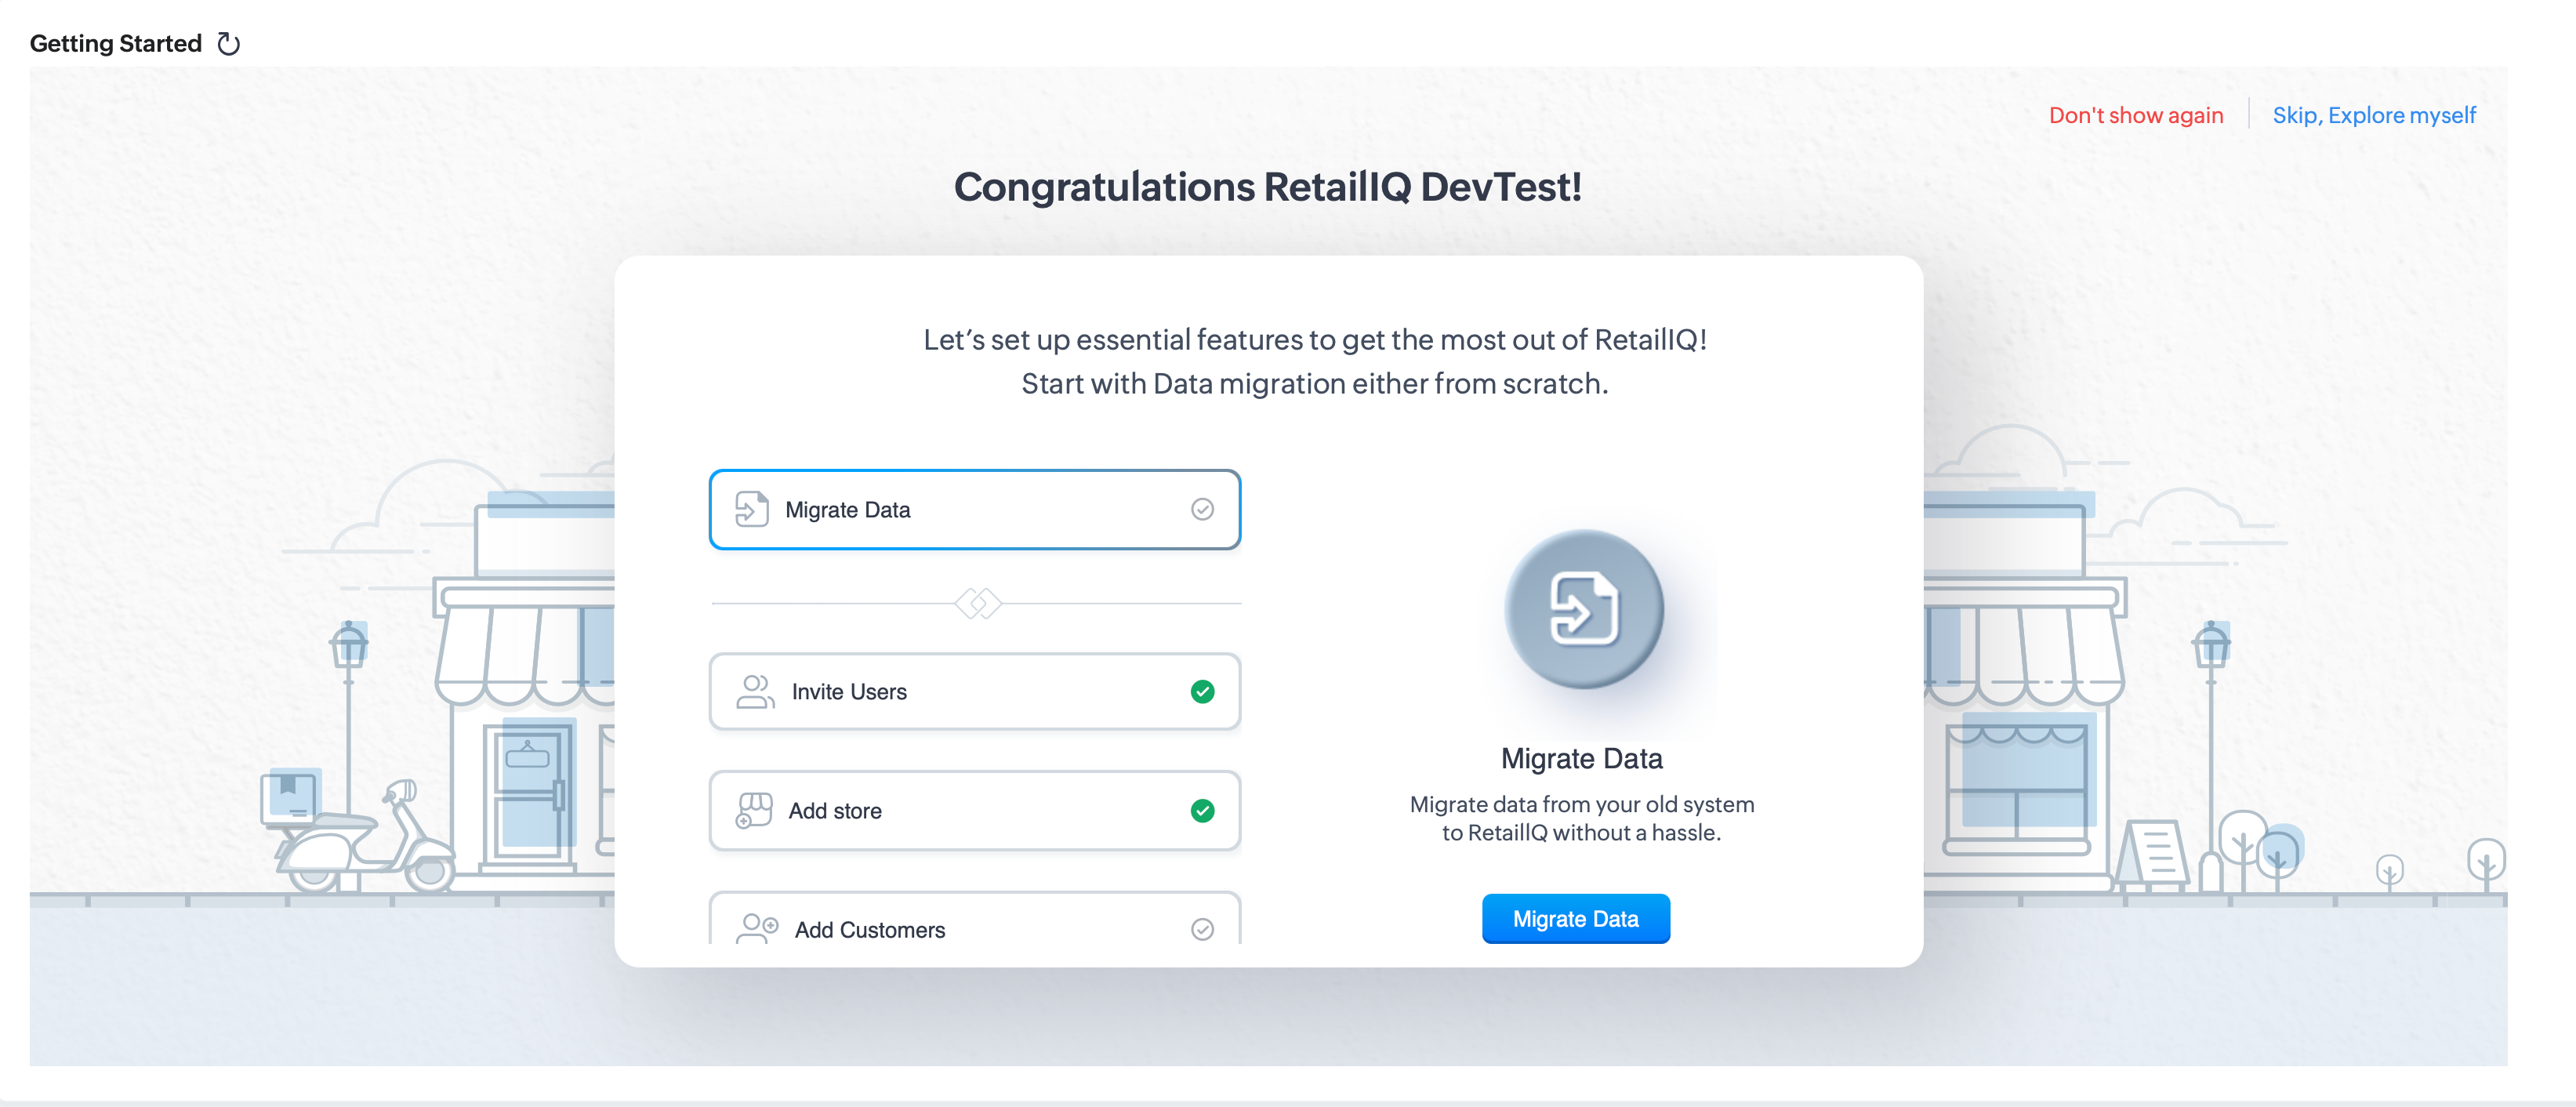
Task: Click the Invite Users people icon
Action: pyautogui.click(x=755, y=691)
